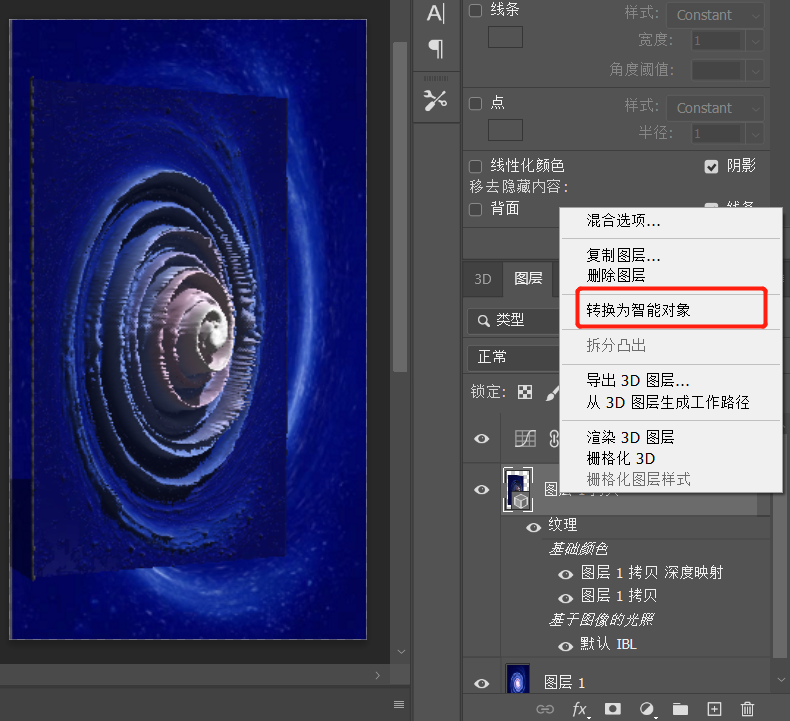790x721 pixels.
Task: Click the 基础颜色 texture label
Action: click(578, 549)
